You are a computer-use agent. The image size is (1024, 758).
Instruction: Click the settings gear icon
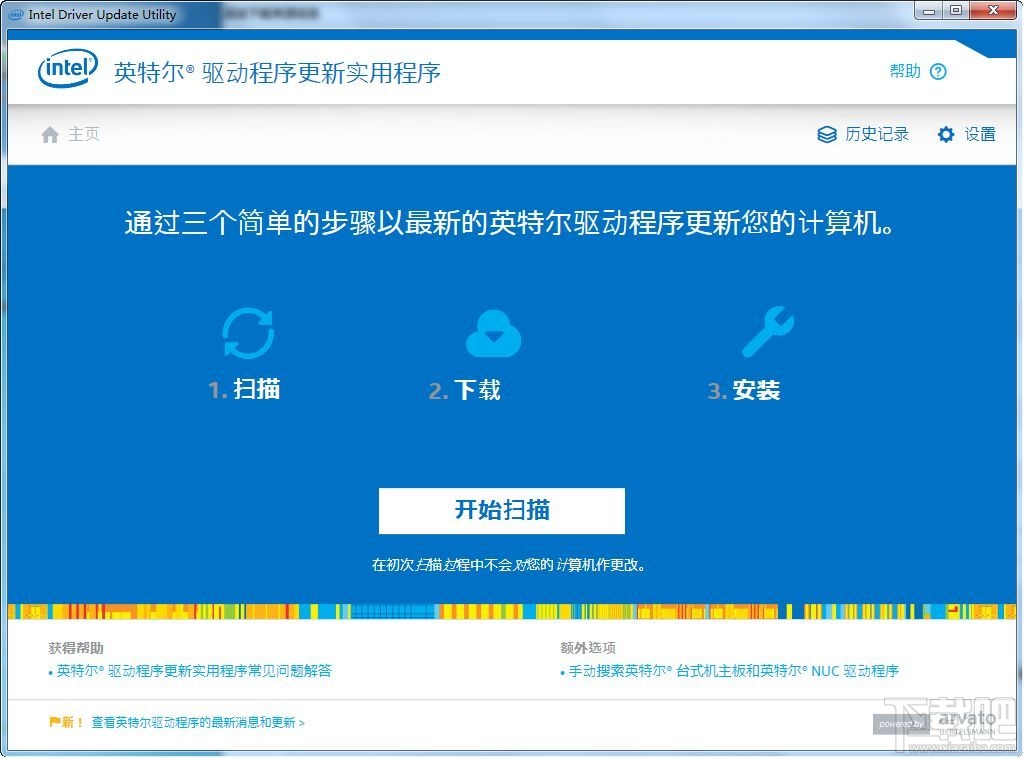pyautogui.click(x=946, y=134)
